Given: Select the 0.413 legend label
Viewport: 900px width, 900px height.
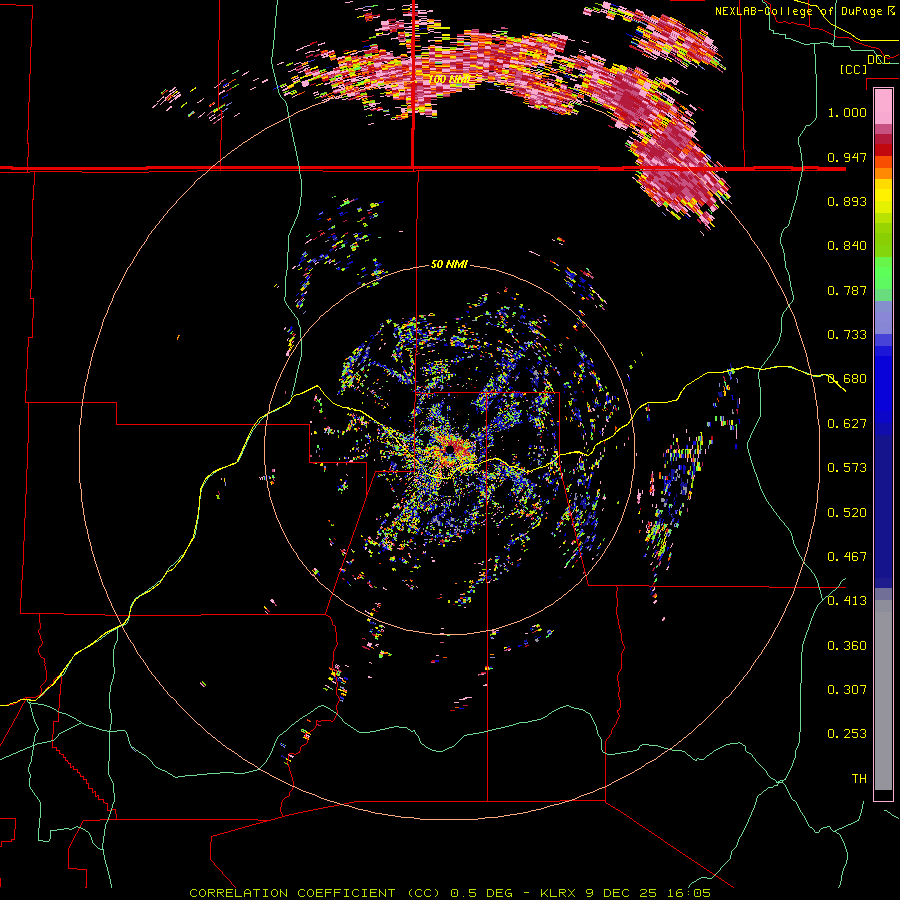Looking at the screenshot, I should (847, 601).
